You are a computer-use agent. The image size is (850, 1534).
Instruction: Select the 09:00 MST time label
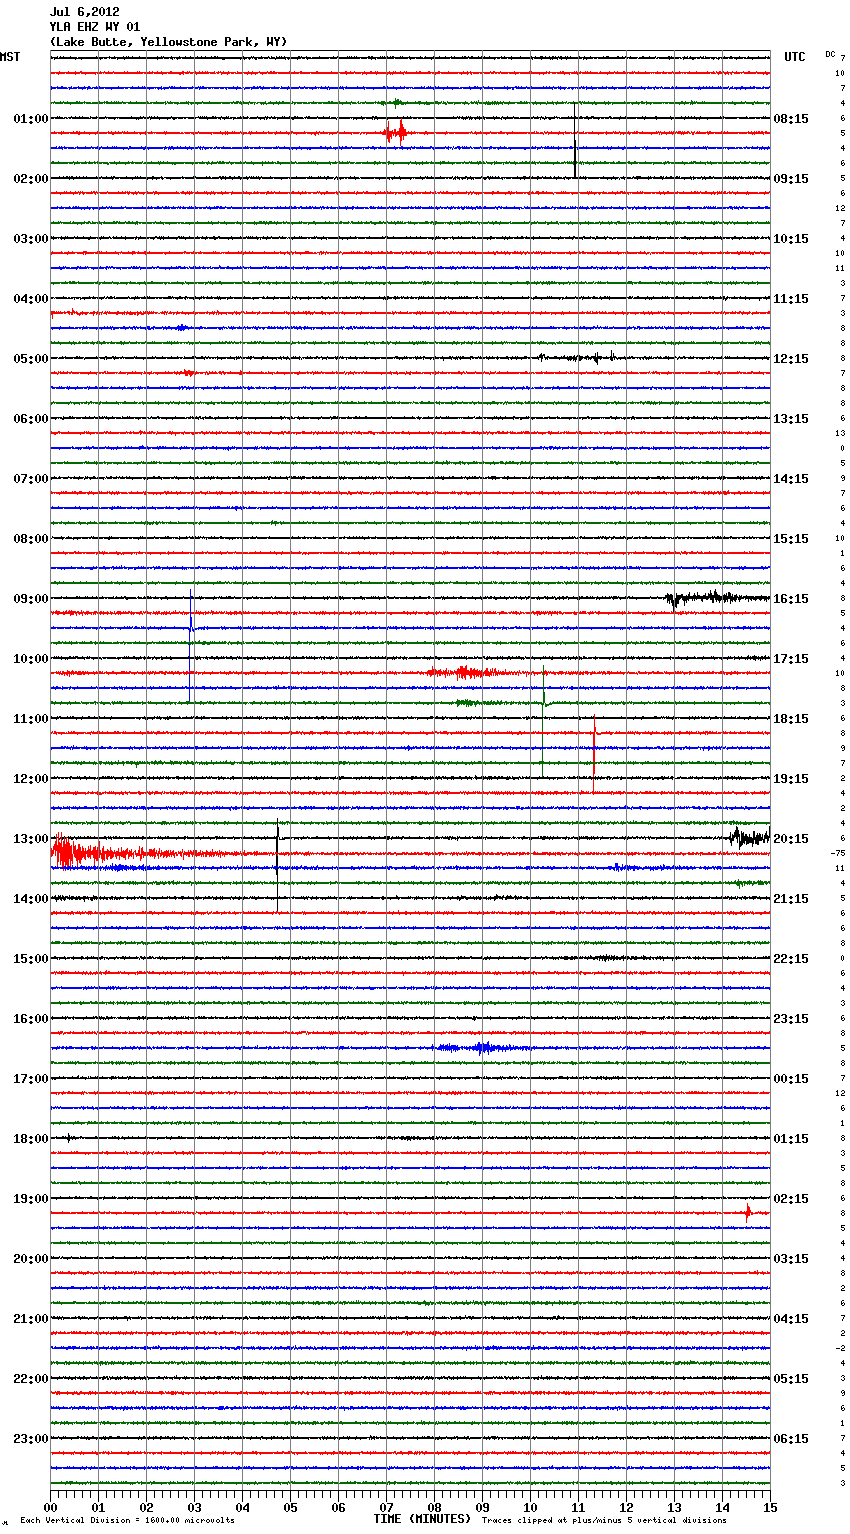31,599
